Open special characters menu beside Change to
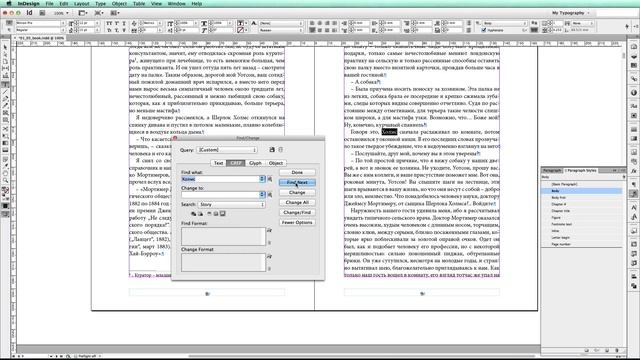Screen dimensions: 640x360 point(270,195)
